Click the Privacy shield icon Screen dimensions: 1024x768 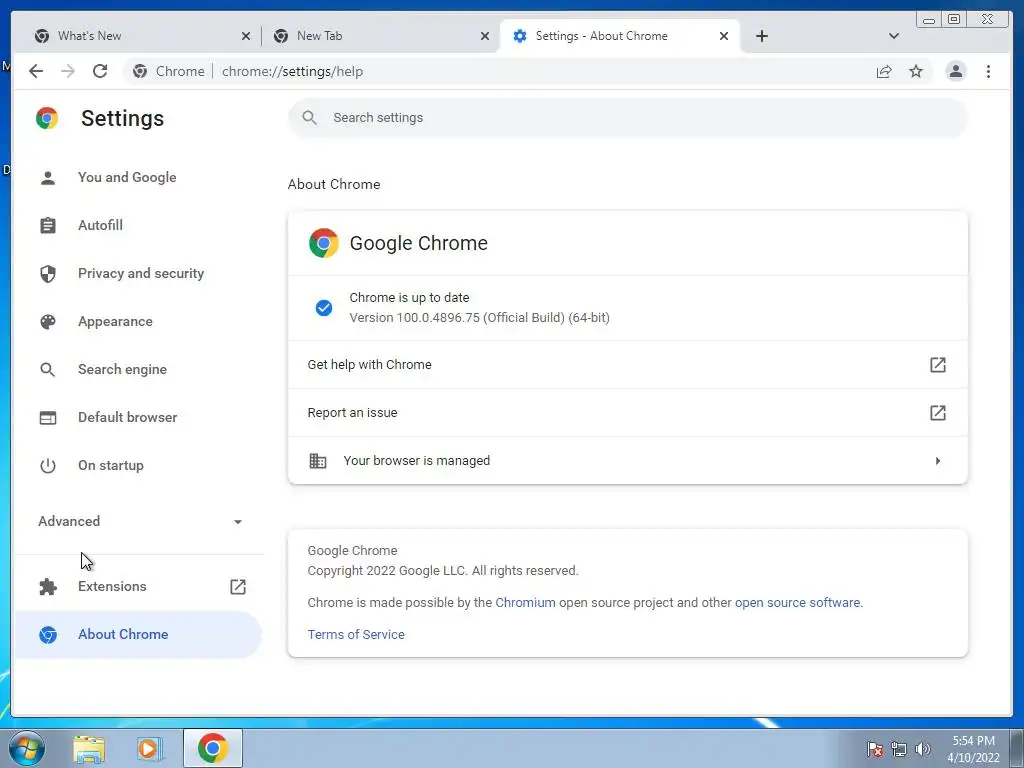coord(48,274)
